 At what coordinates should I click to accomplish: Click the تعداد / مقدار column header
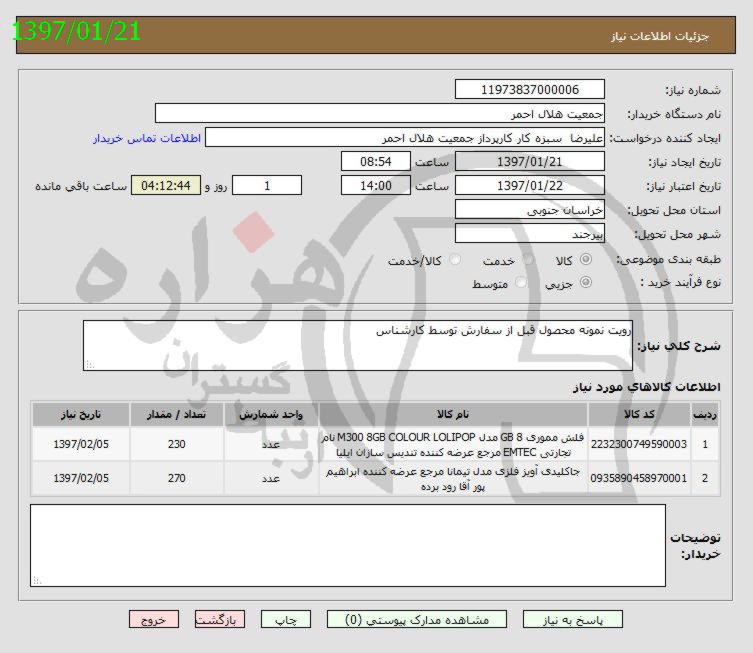[177, 414]
